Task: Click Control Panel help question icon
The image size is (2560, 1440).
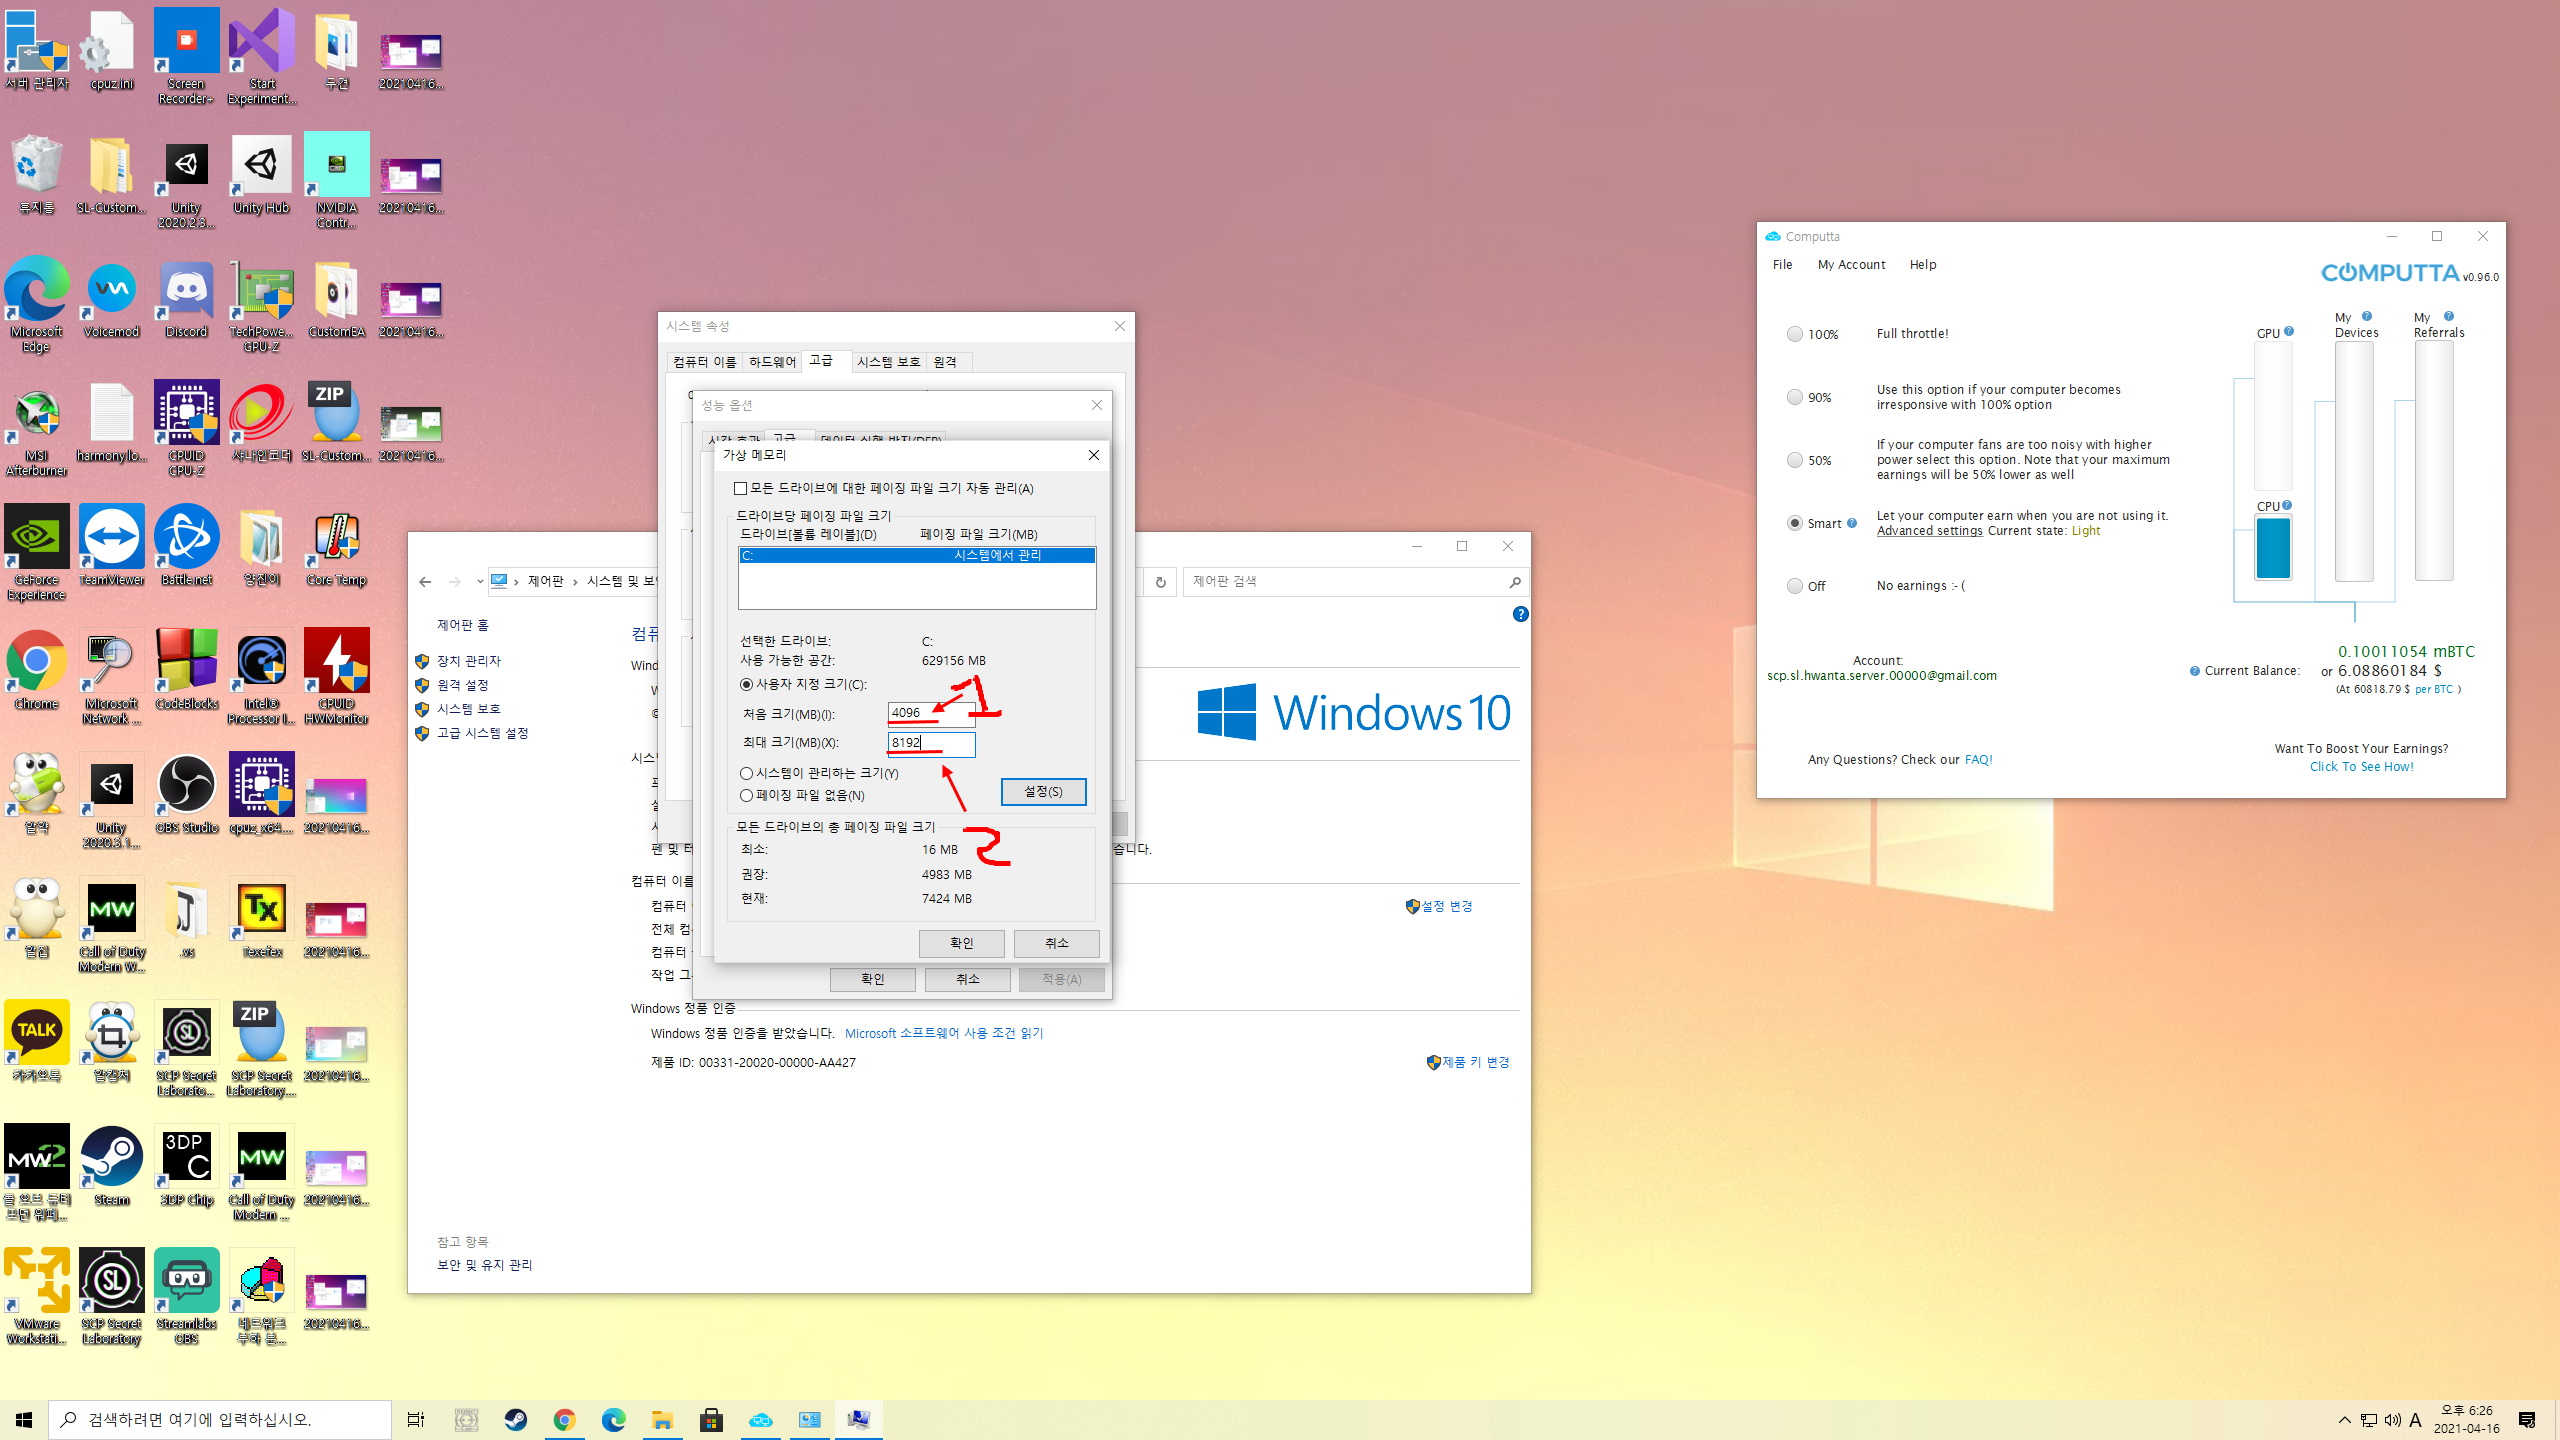Action: click(1520, 615)
